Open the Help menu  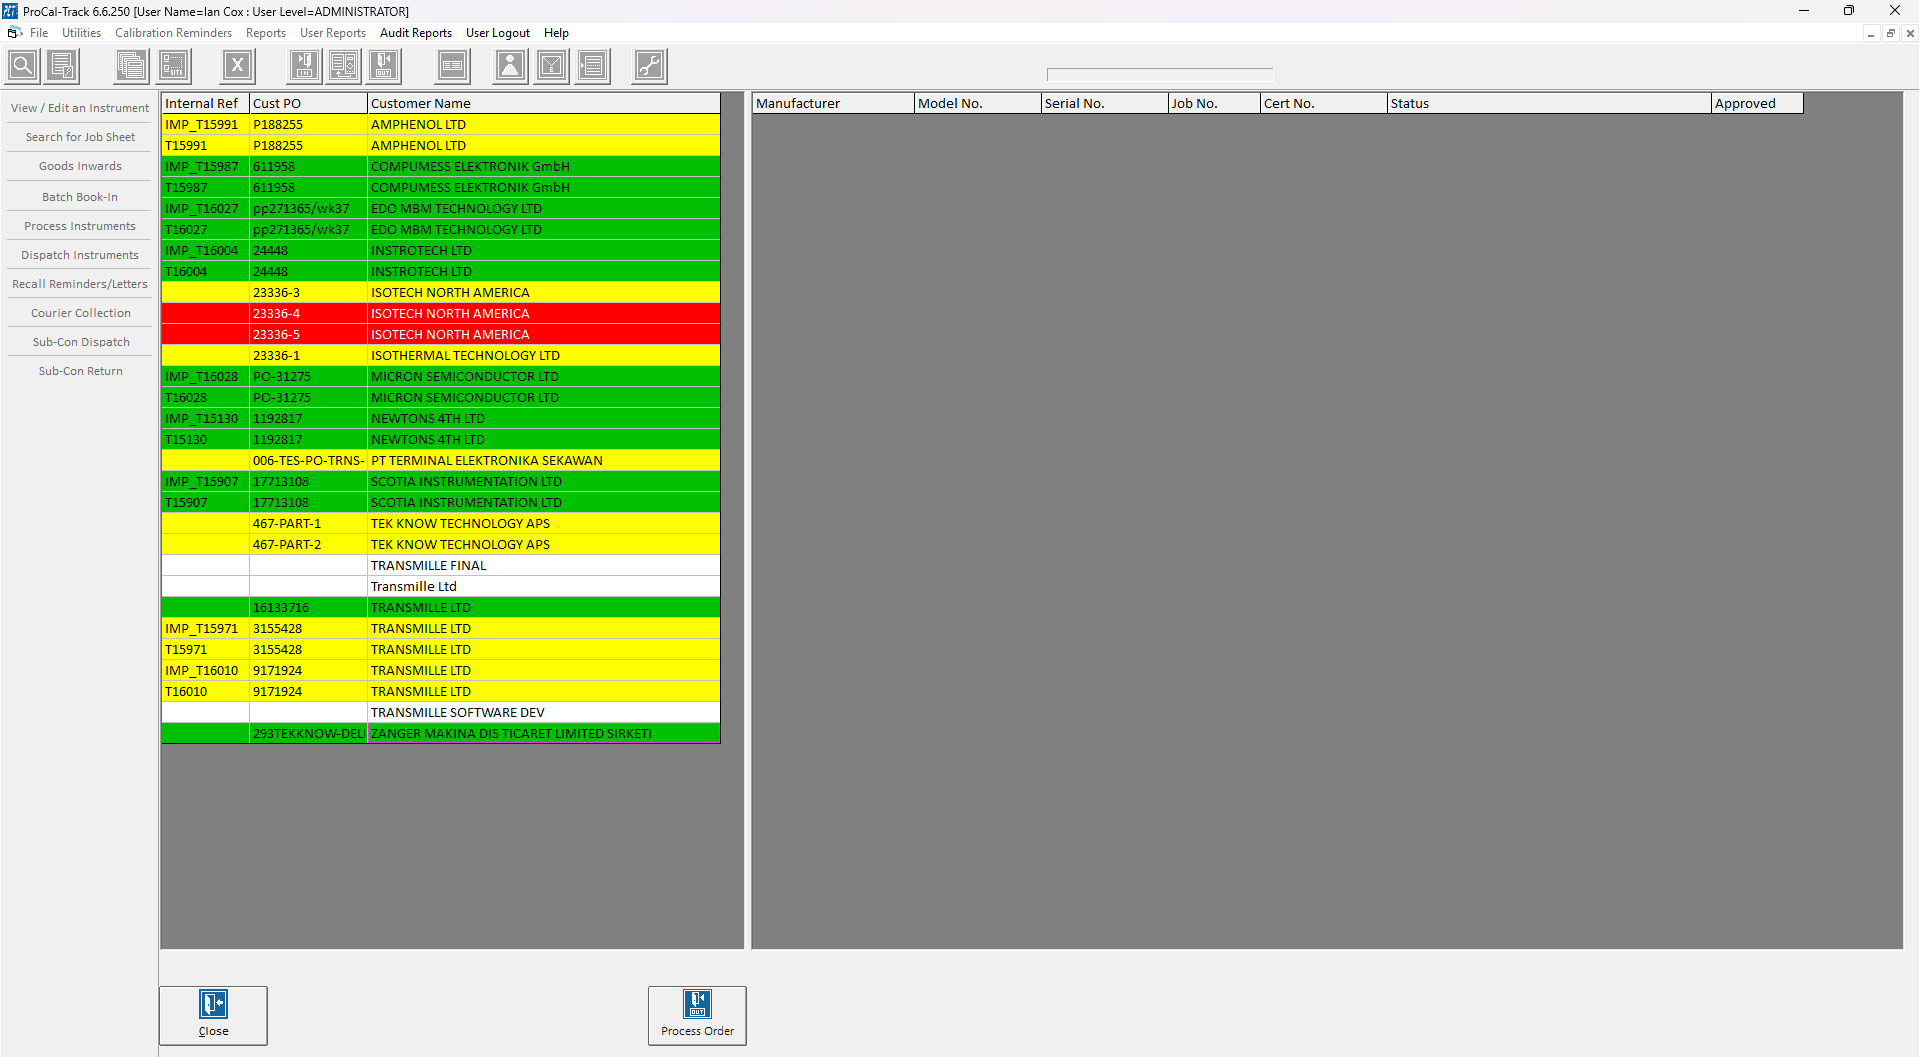point(556,33)
